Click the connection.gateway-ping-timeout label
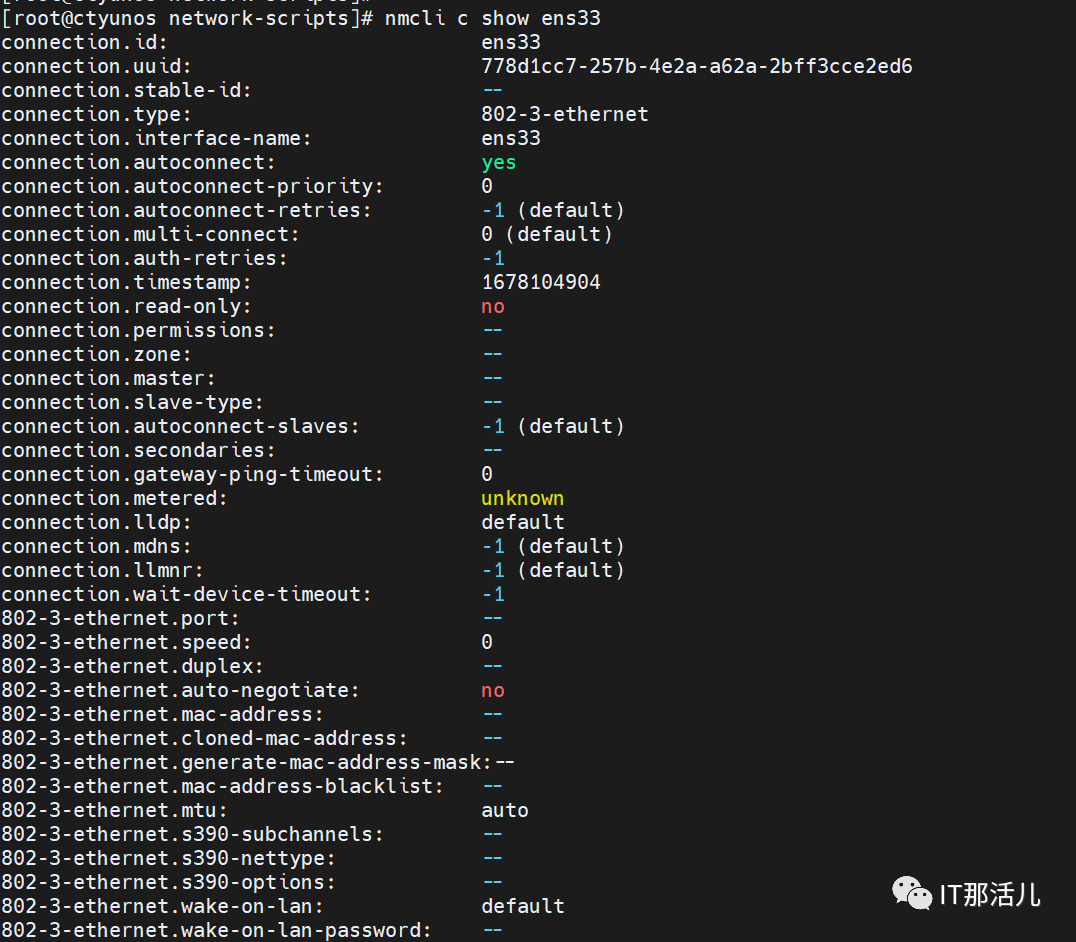This screenshot has height=942, width=1076. [192, 474]
